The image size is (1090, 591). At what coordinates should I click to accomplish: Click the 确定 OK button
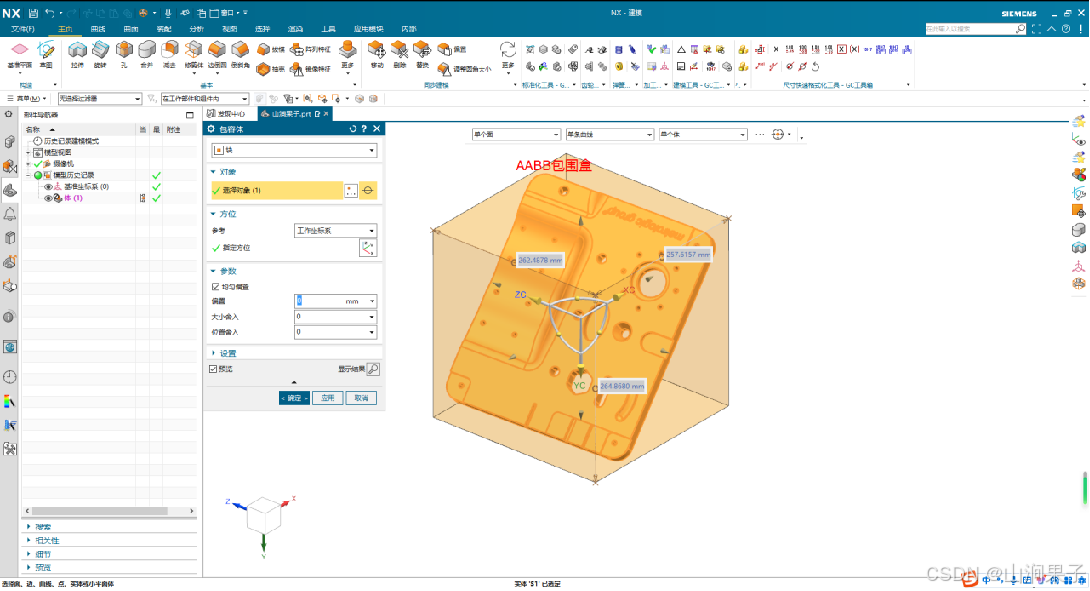294,398
